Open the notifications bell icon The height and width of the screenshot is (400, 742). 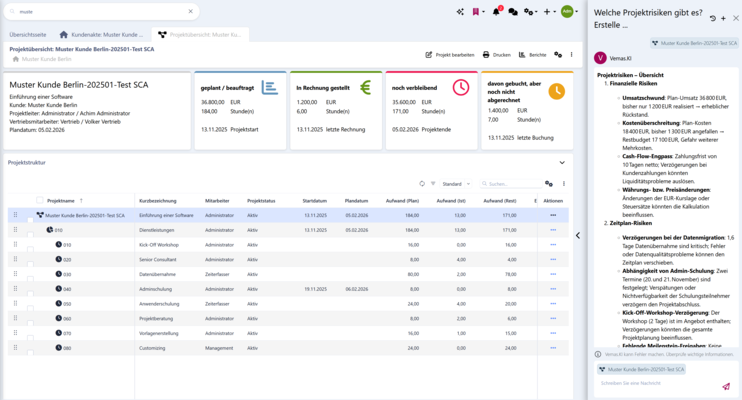496,12
